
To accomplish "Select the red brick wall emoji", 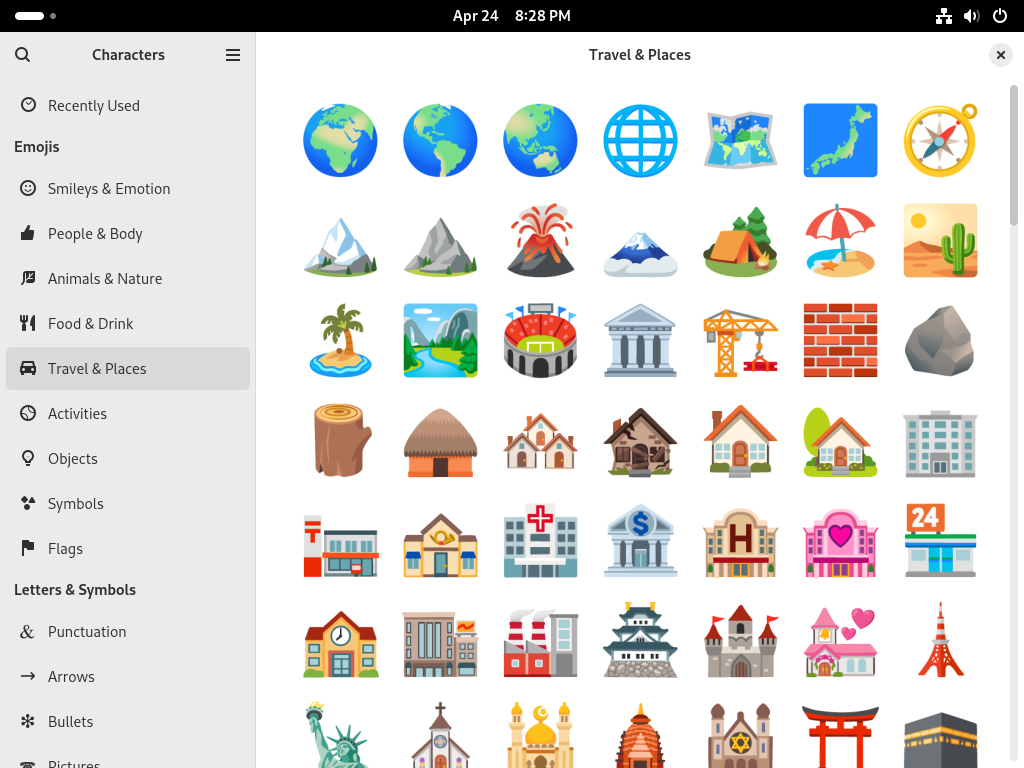I will pyautogui.click(x=840, y=340).
